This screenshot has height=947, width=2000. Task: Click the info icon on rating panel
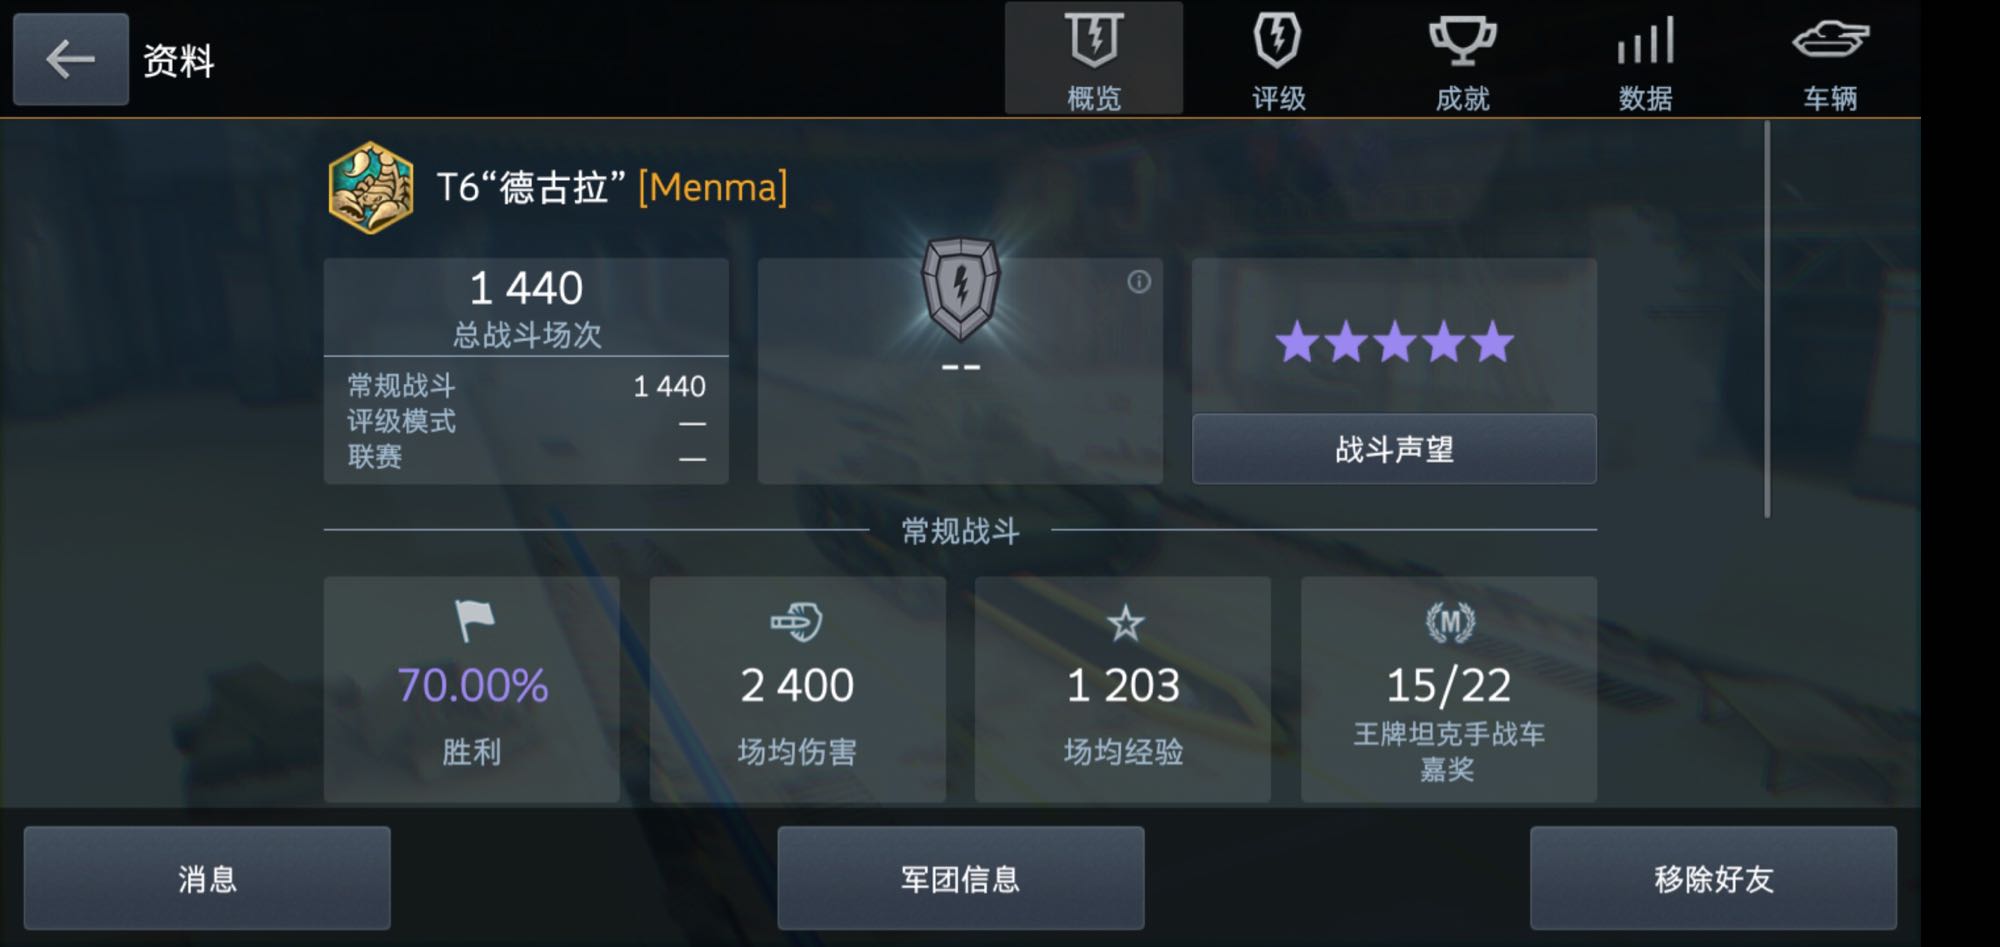[1138, 282]
